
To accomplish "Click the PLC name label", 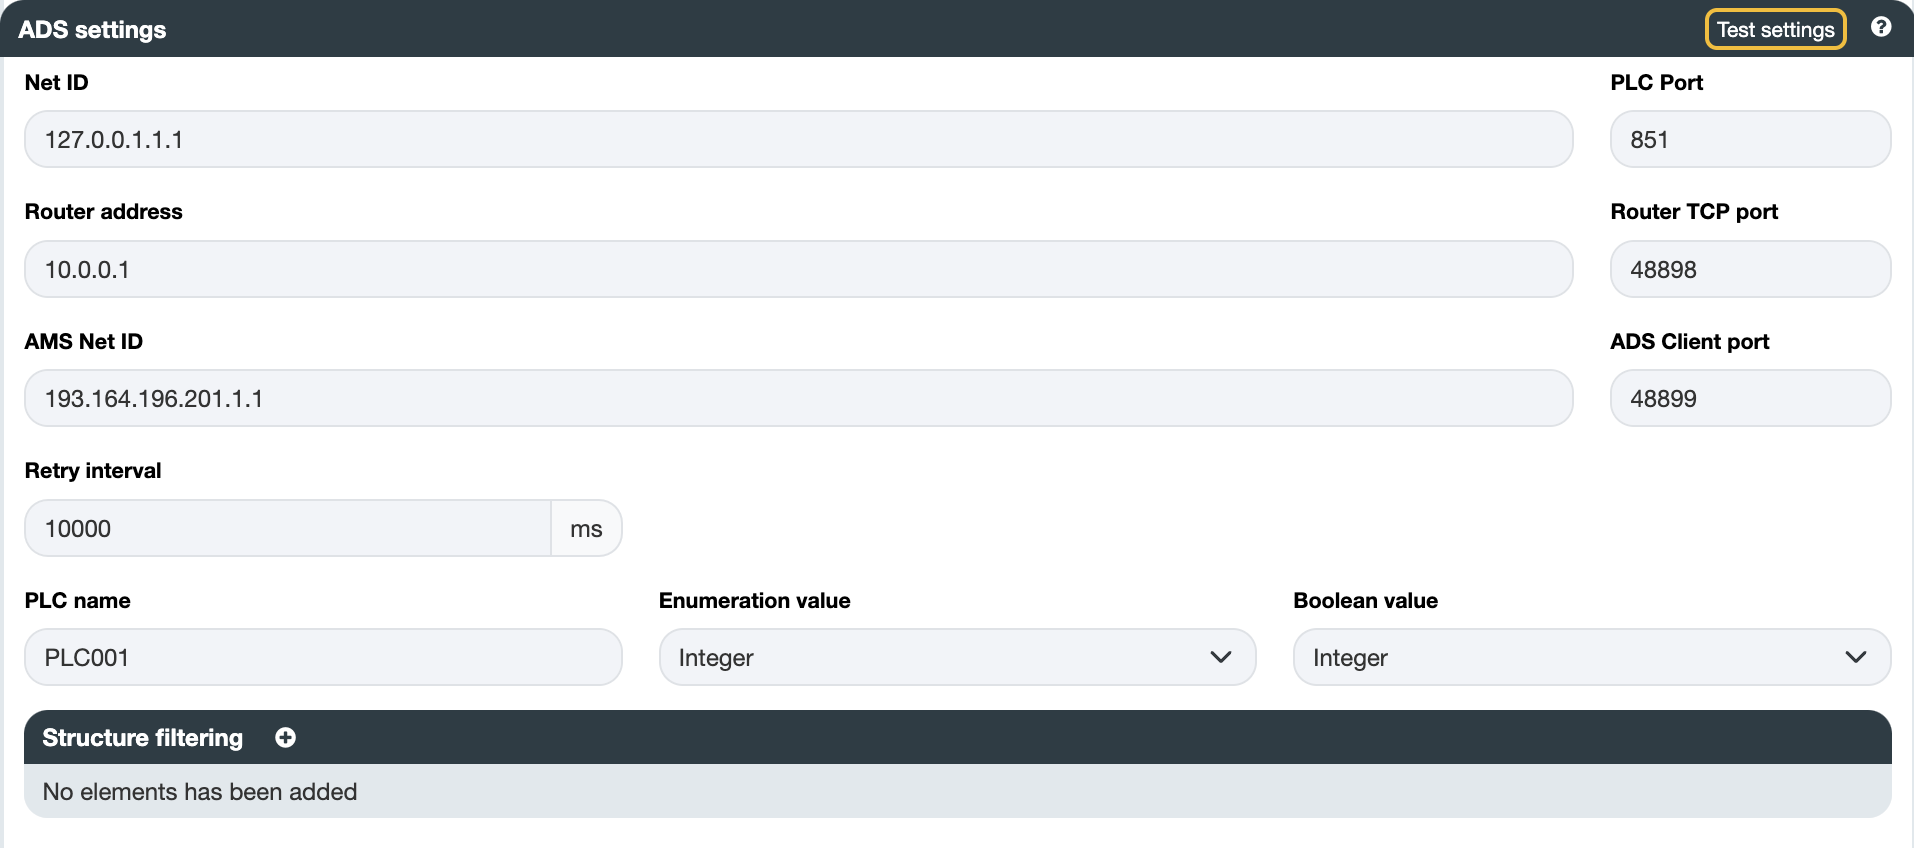I will click(x=77, y=600).
